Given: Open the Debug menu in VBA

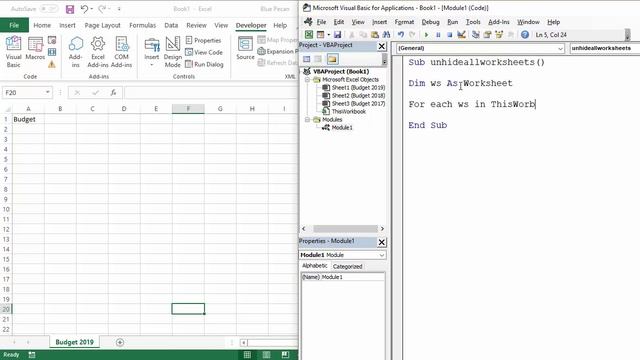Looking at the screenshot, I should 430,22.
